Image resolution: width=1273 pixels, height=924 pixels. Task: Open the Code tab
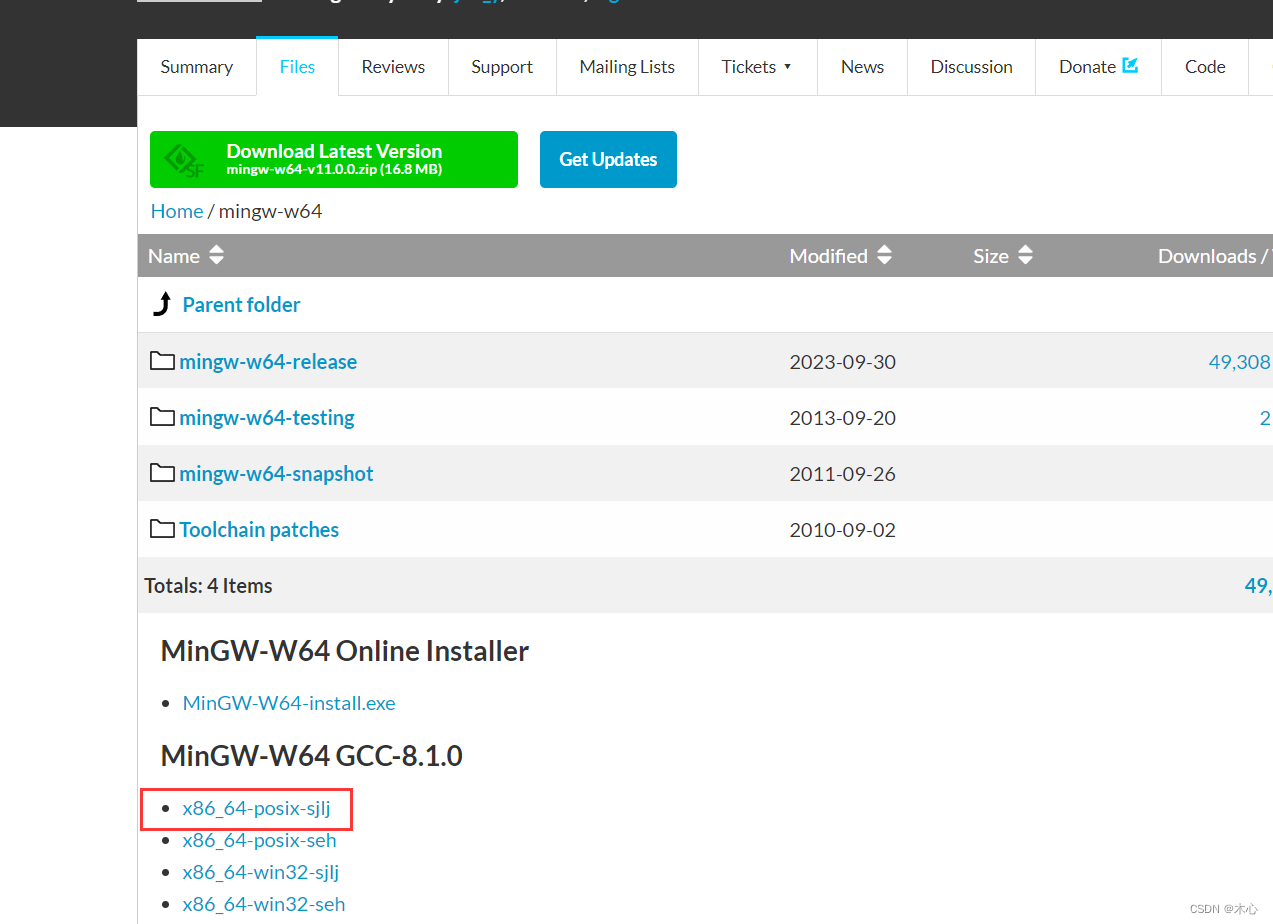coord(1205,67)
